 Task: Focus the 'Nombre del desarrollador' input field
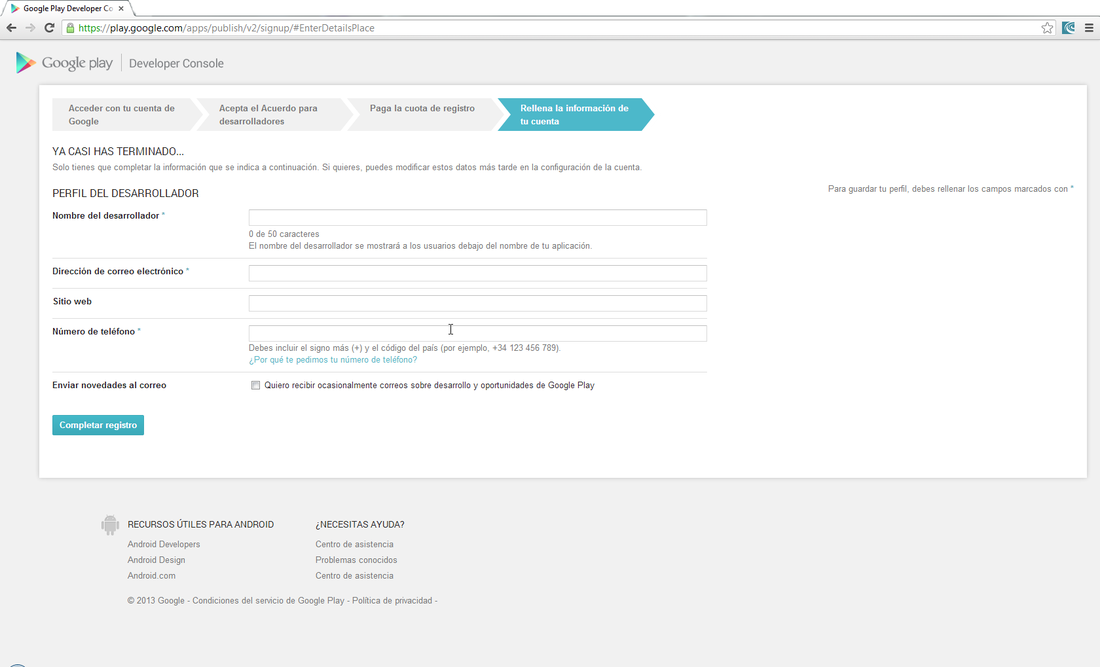click(477, 217)
